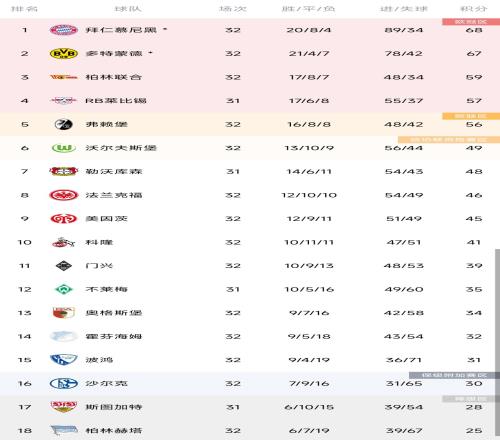Open the Schalke 04 blue crest
500x440 pixels.
click(x=63, y=383)
